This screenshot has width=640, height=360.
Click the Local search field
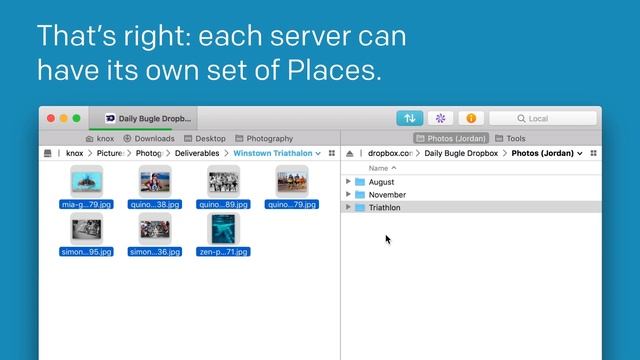543,118
